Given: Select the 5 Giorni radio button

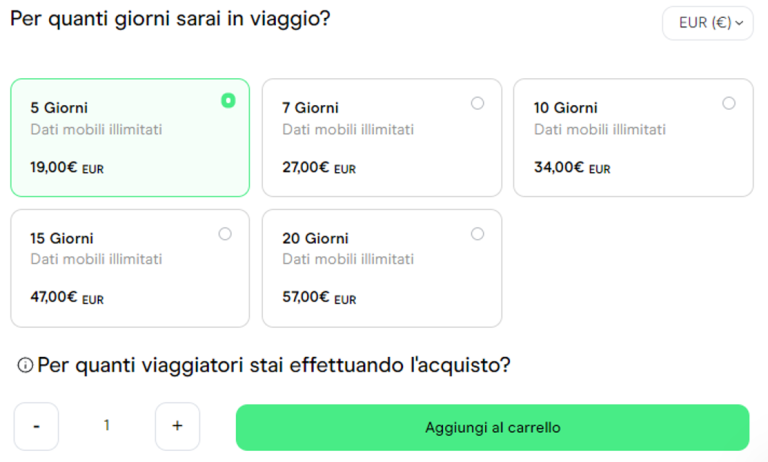Looking at the screenshot, I should click(x=228, y=100).
